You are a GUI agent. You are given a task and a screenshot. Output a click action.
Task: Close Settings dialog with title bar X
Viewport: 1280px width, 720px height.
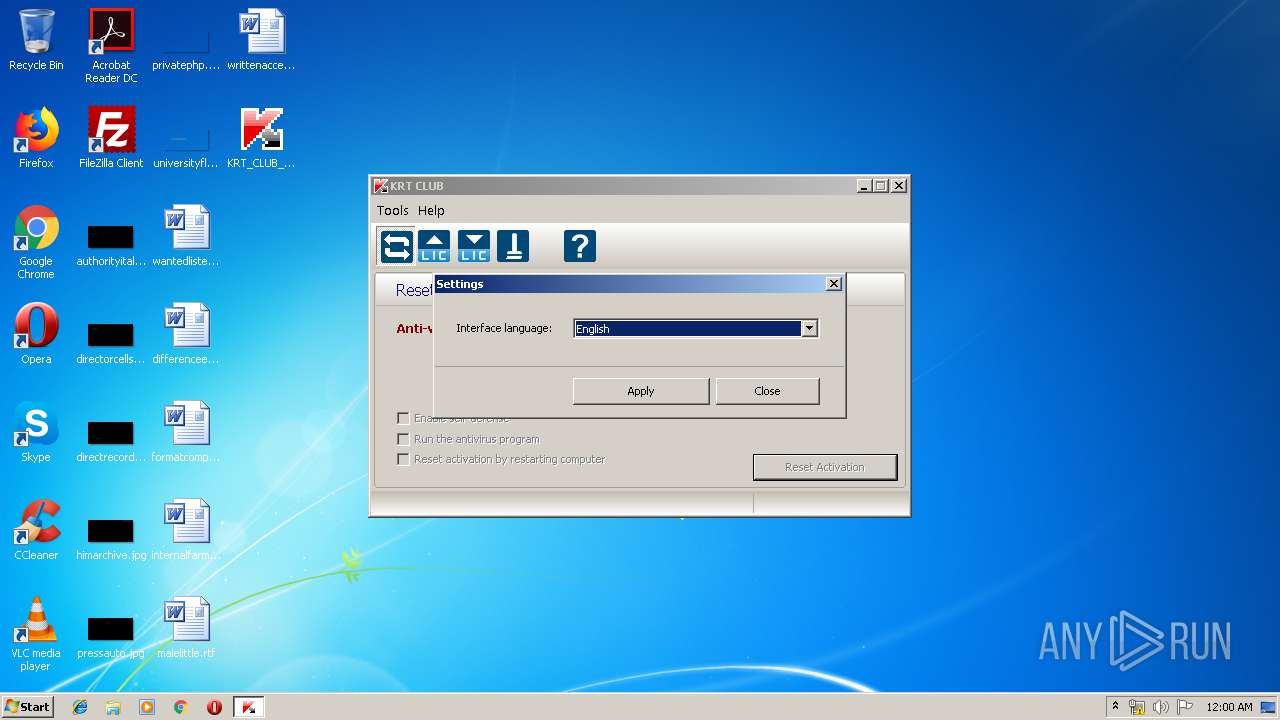(834, 284)
